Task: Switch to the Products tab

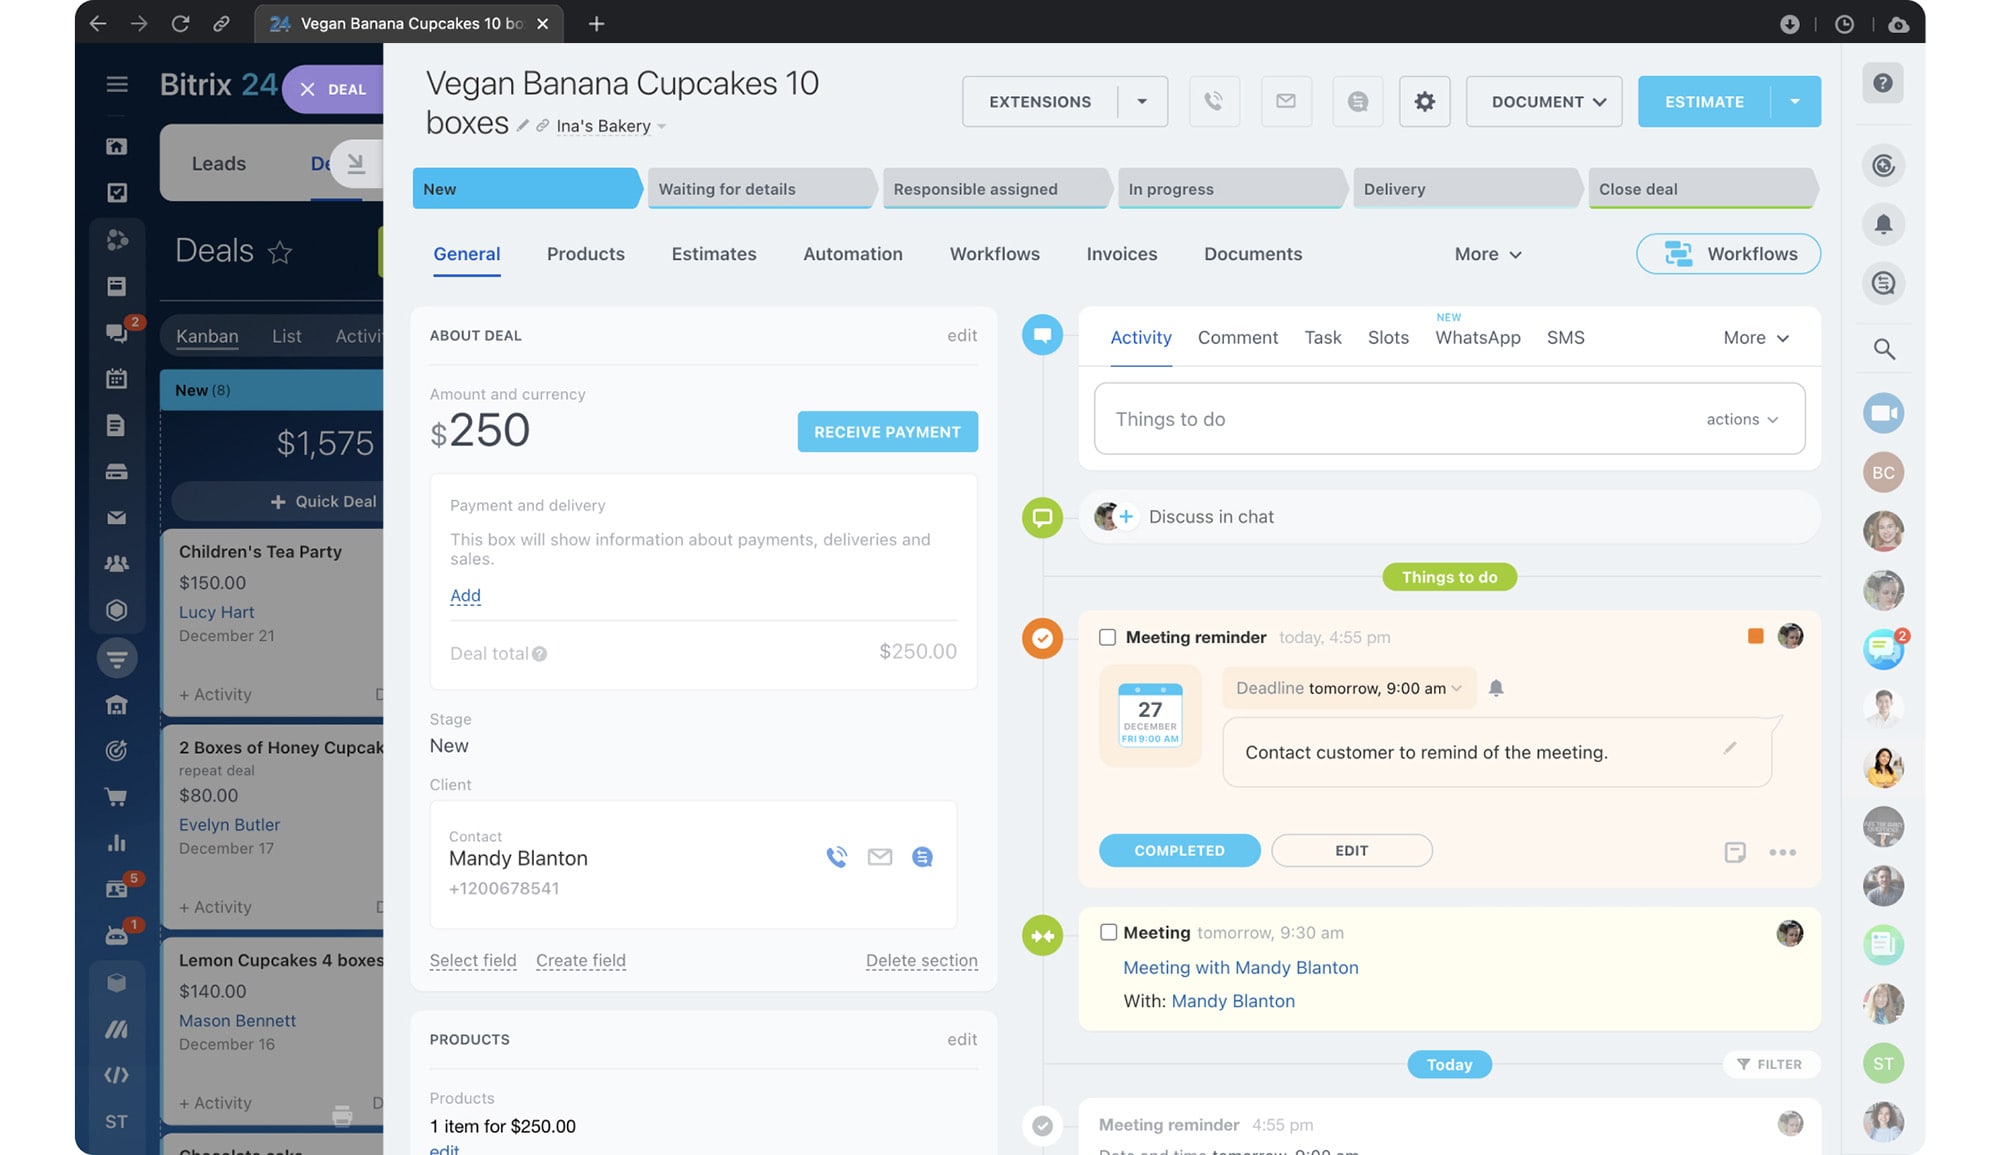Action: click(x=585, y=254)
